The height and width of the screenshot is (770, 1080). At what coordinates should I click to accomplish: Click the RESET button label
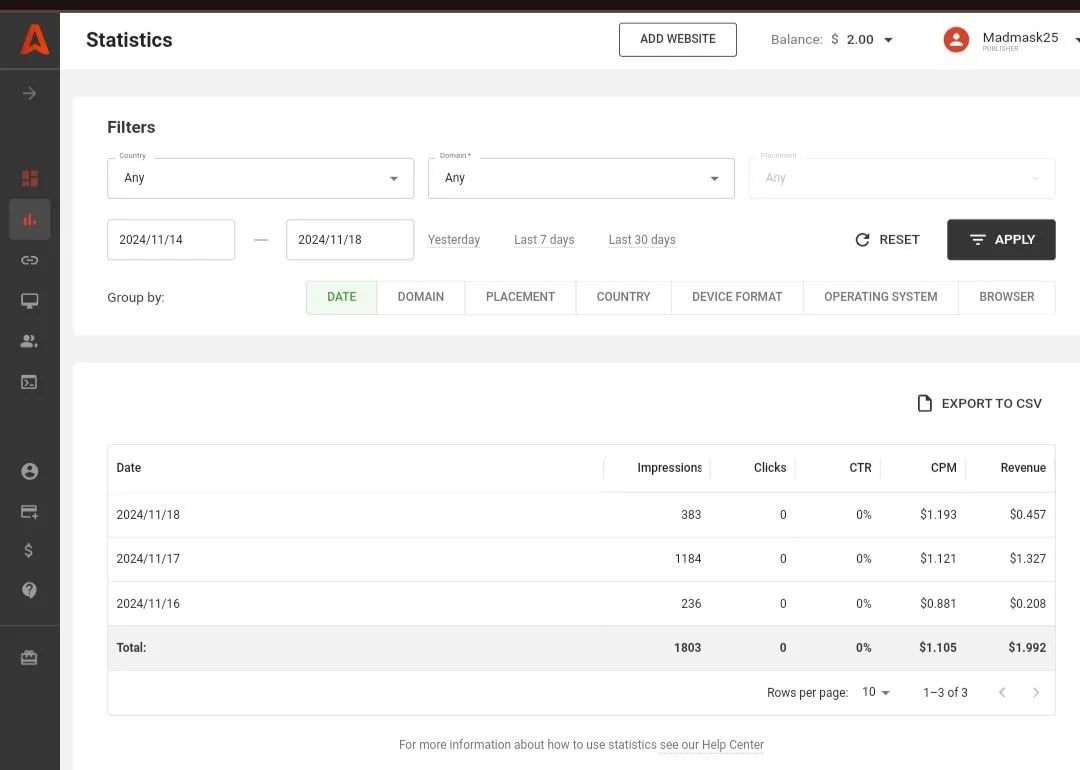click(x=899, y=240)
